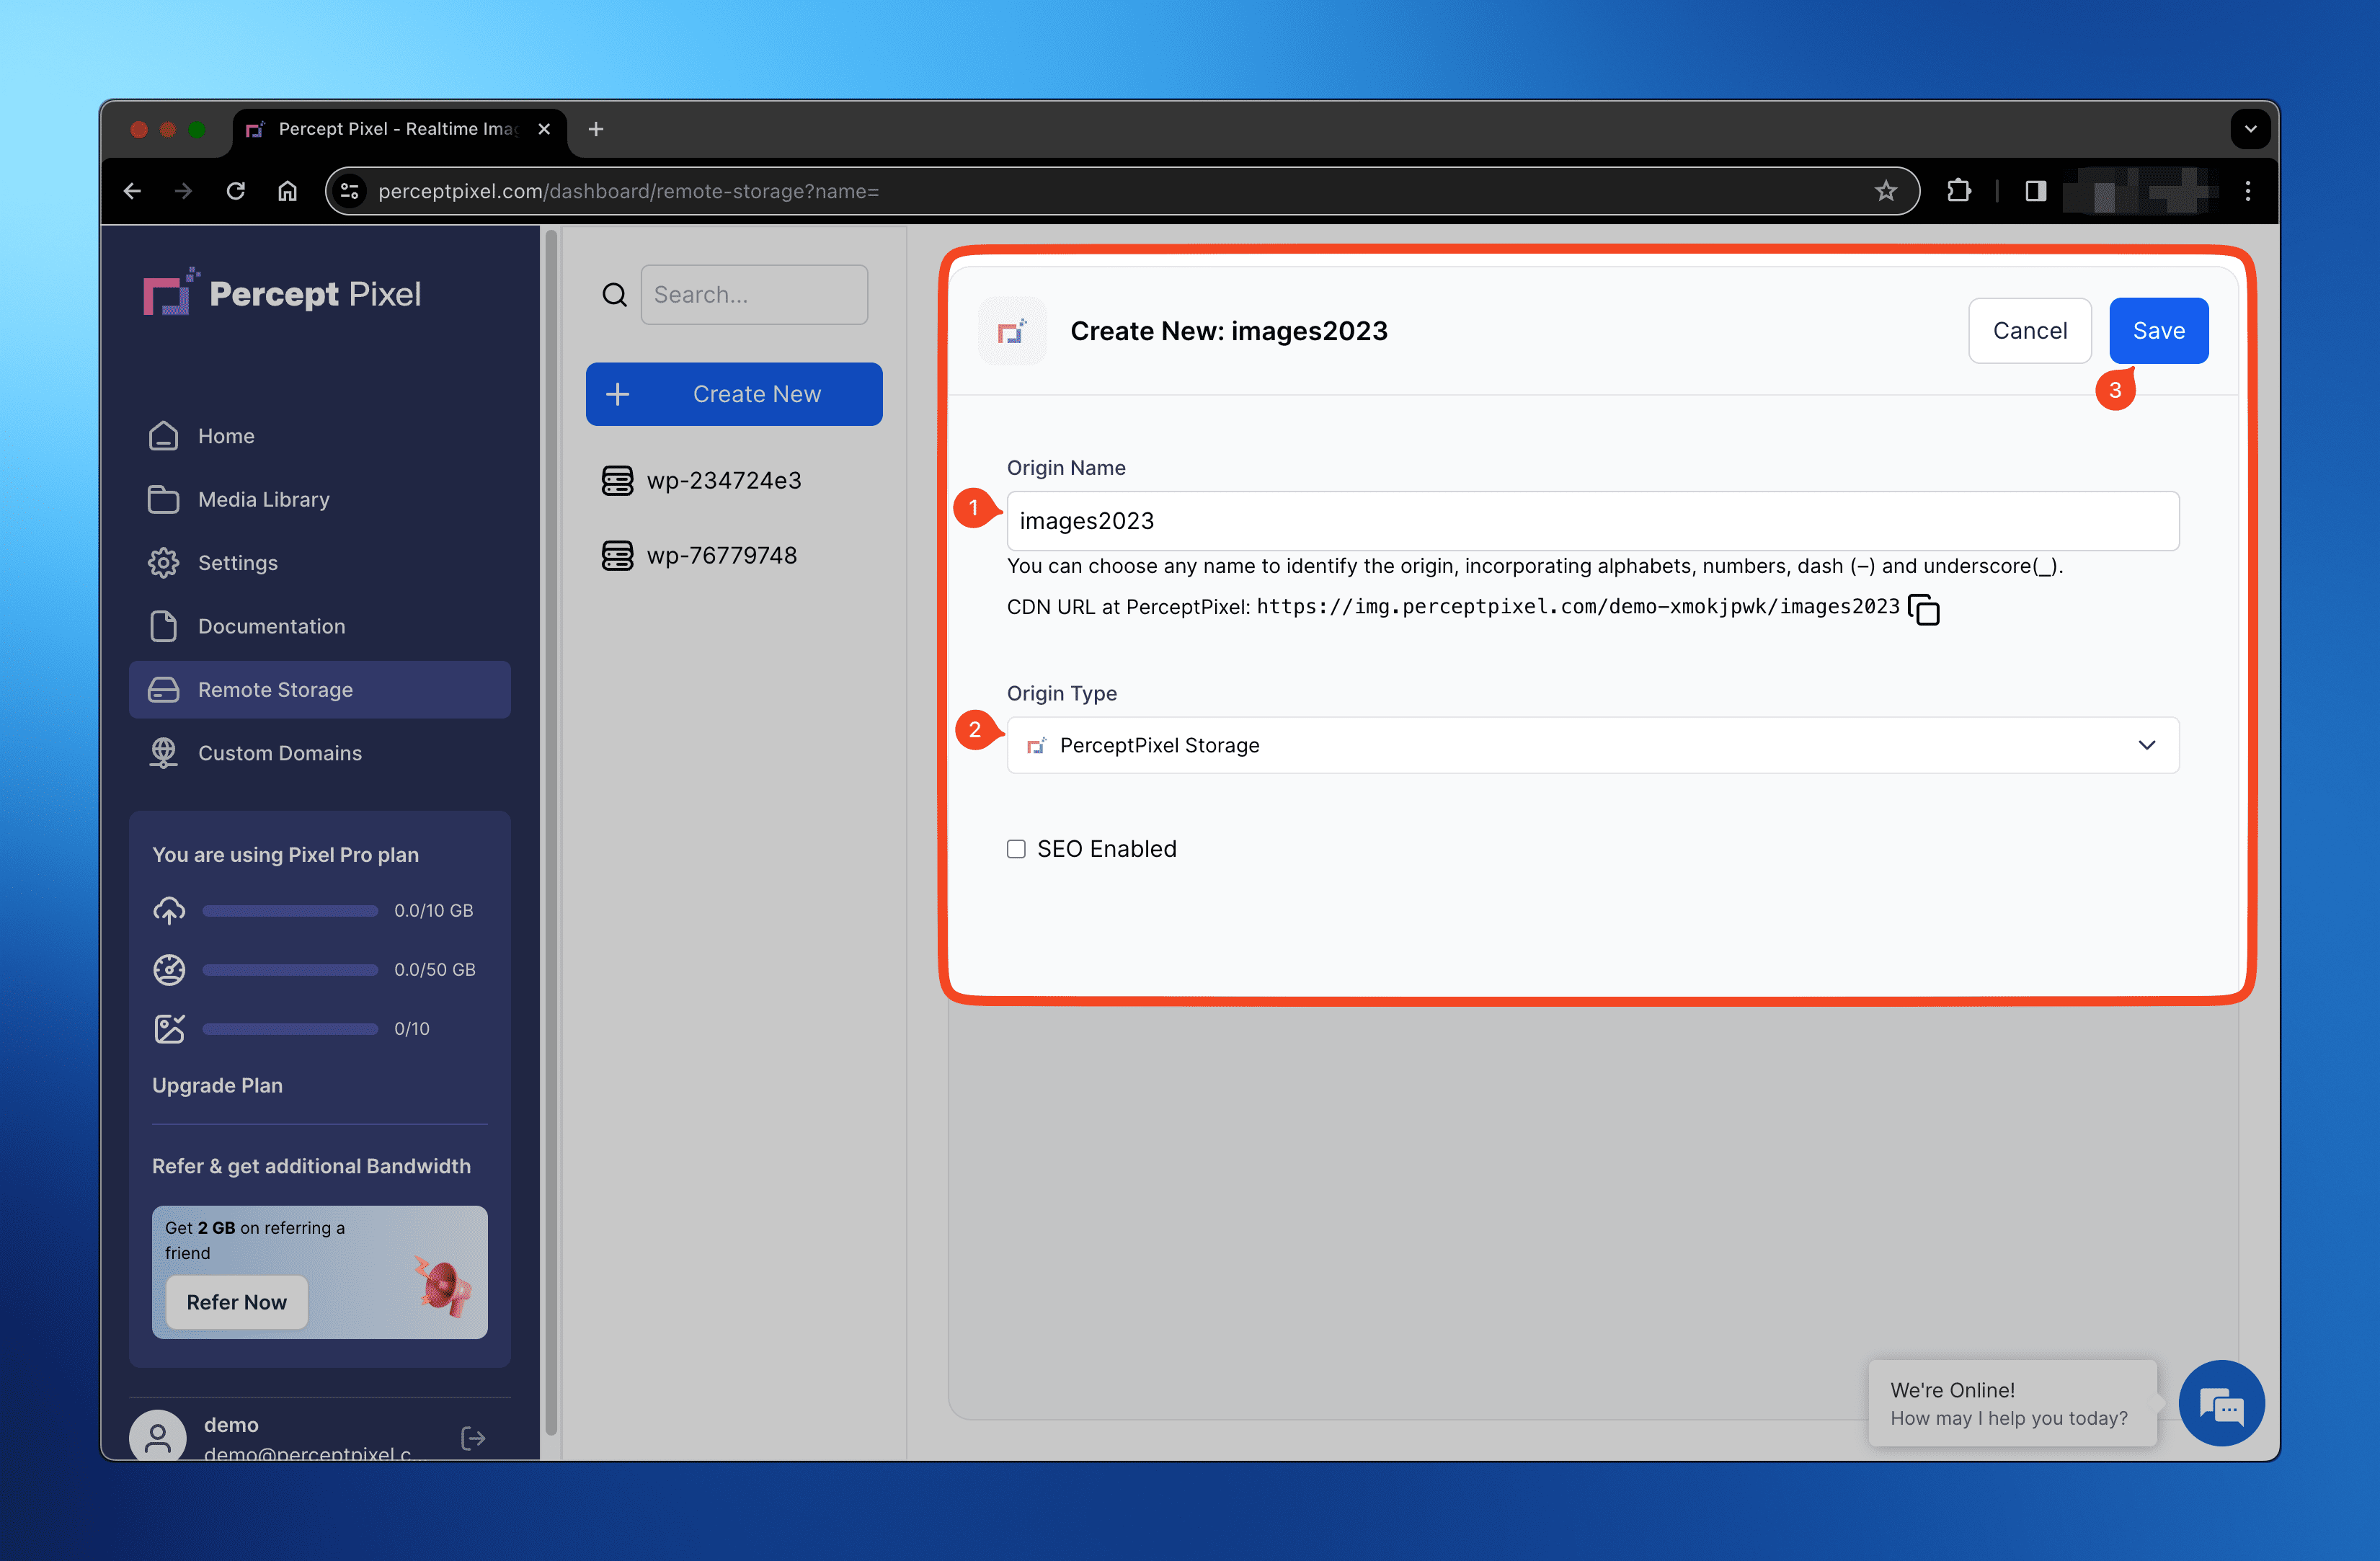Click the upload cloud storage usage icon
2380x1561 pixels.
tap(169, 910)
